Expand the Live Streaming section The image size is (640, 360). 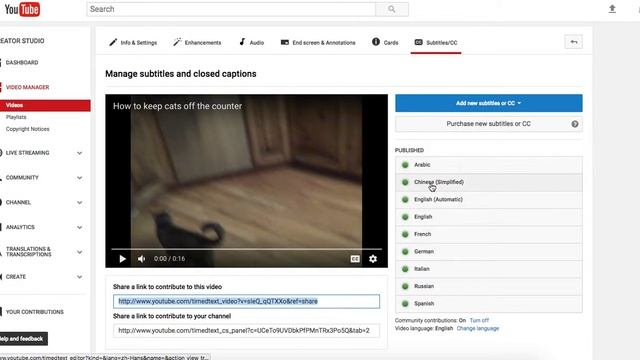click(x=80, y=153)
